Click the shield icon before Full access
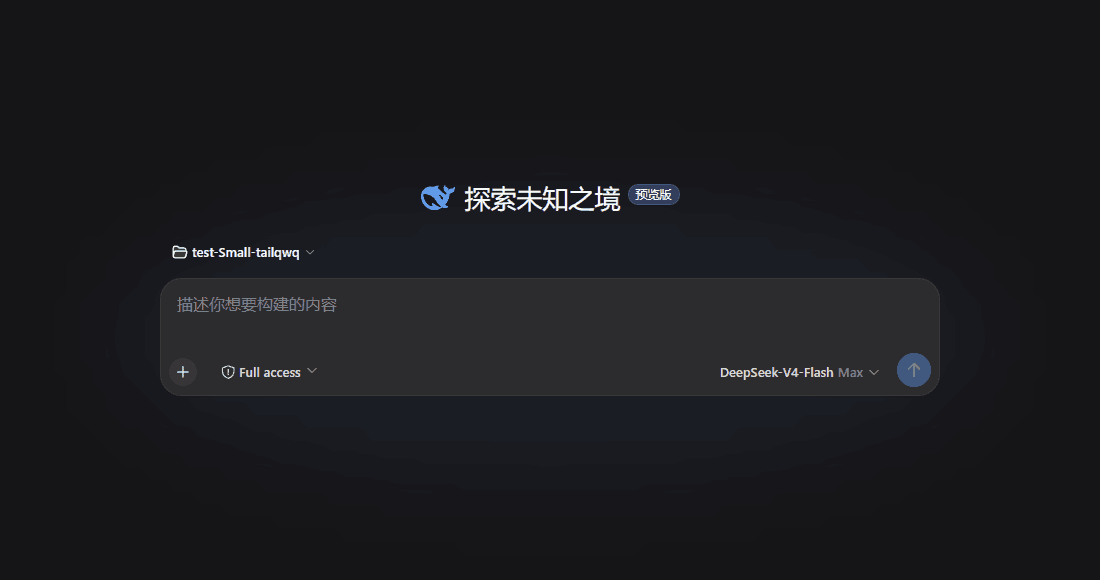Screen dimensions: 1100x580 [x=228, y=372]
